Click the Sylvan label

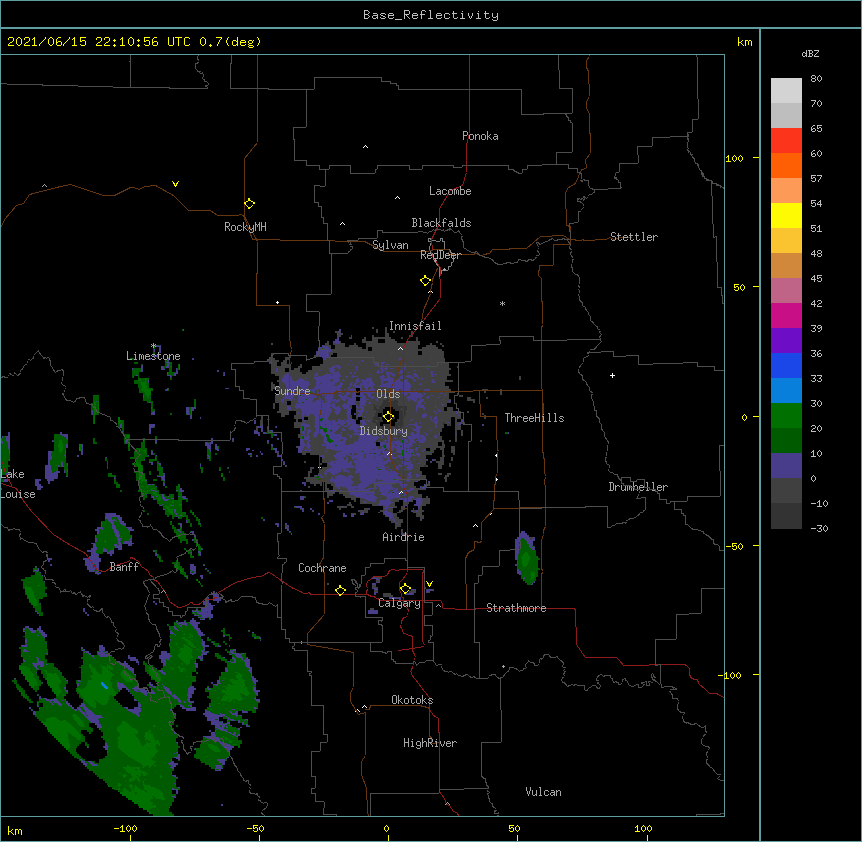[390, 245]
